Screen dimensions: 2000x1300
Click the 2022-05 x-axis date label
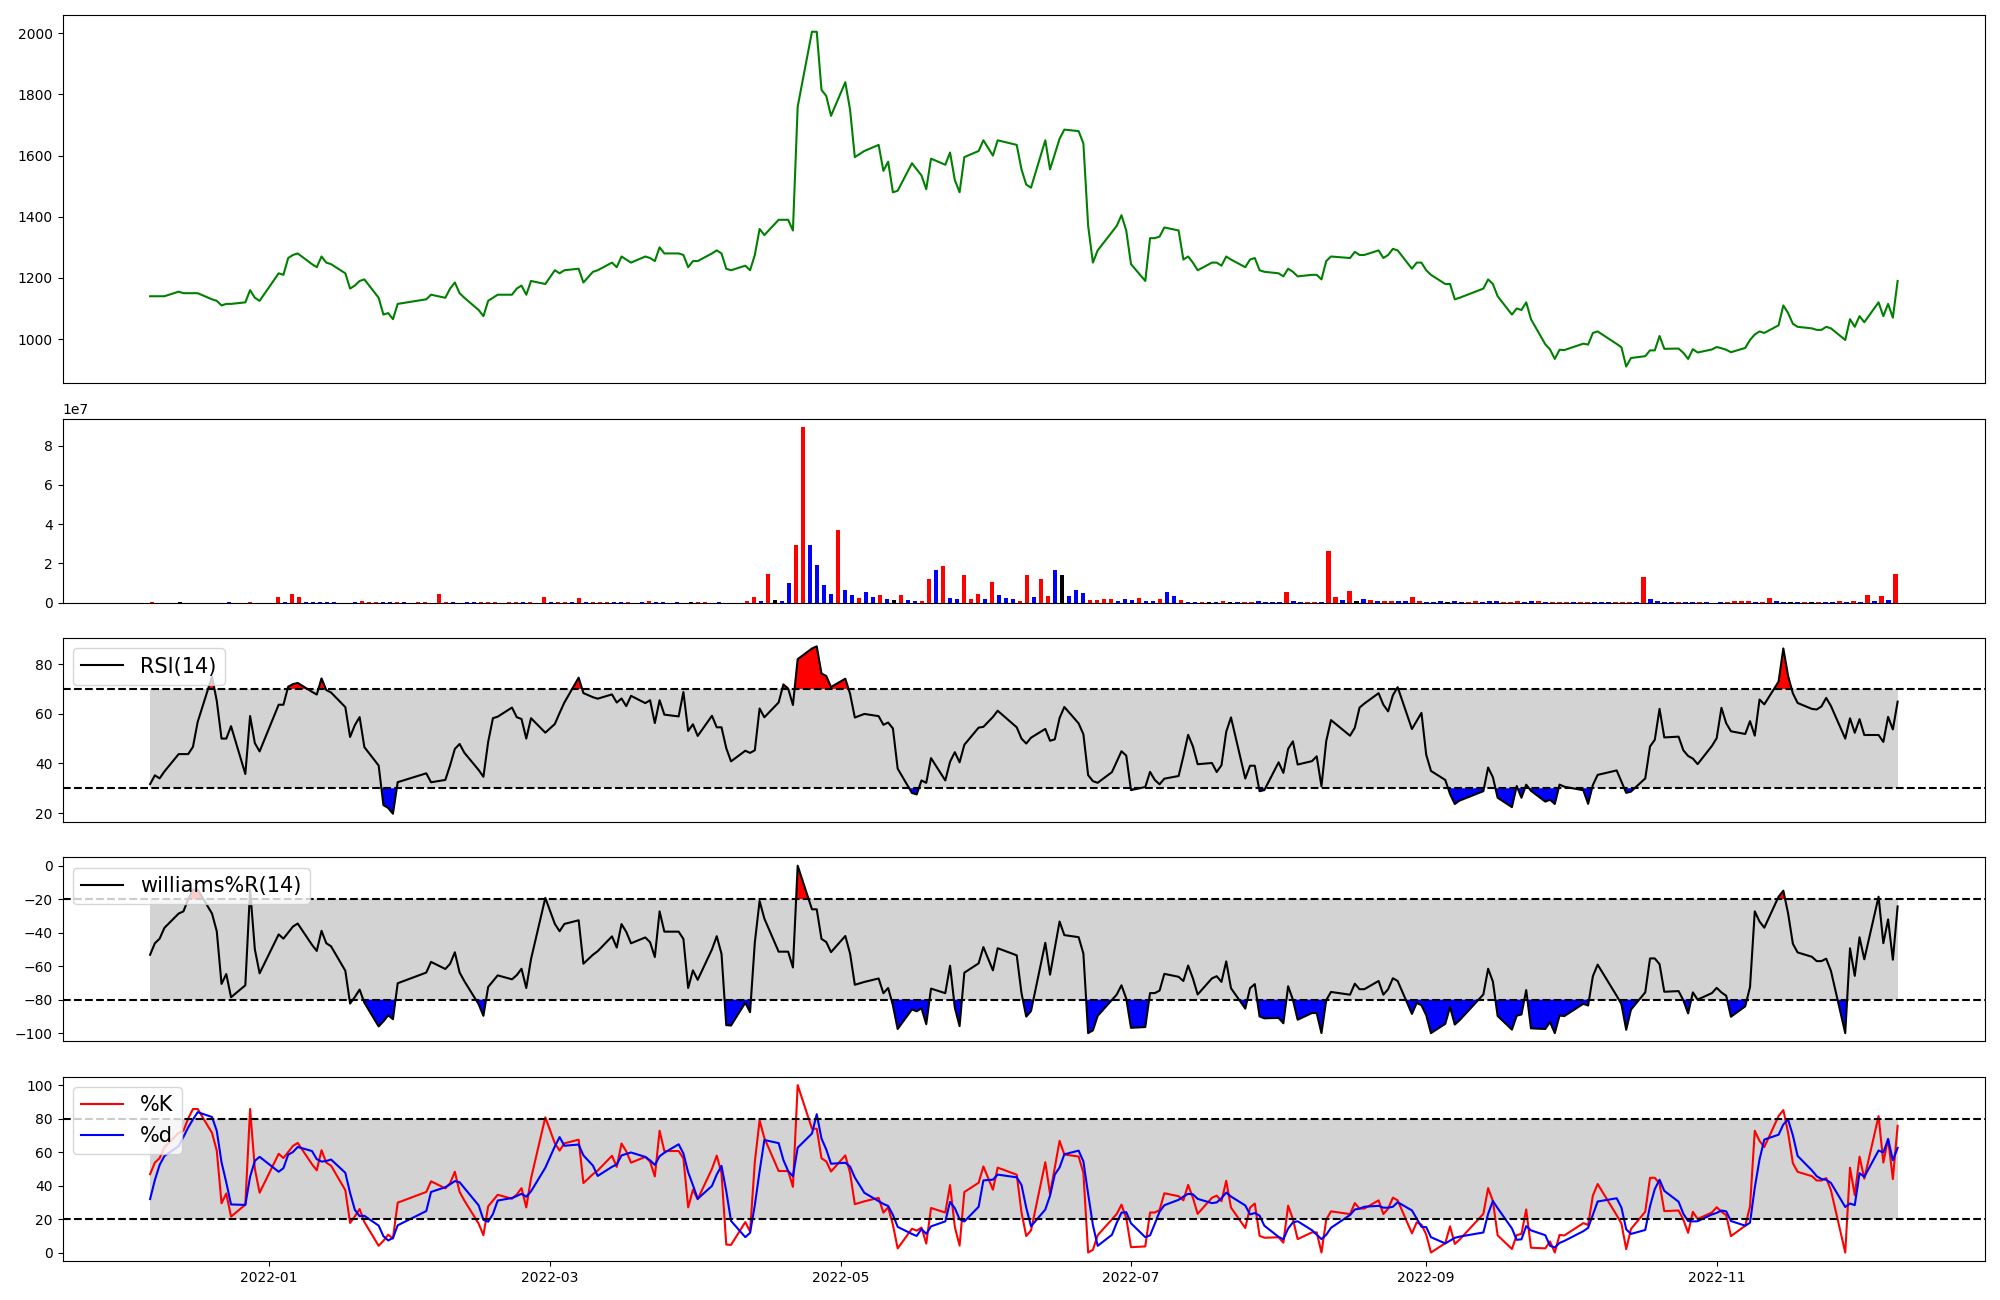click(841, 1277)
